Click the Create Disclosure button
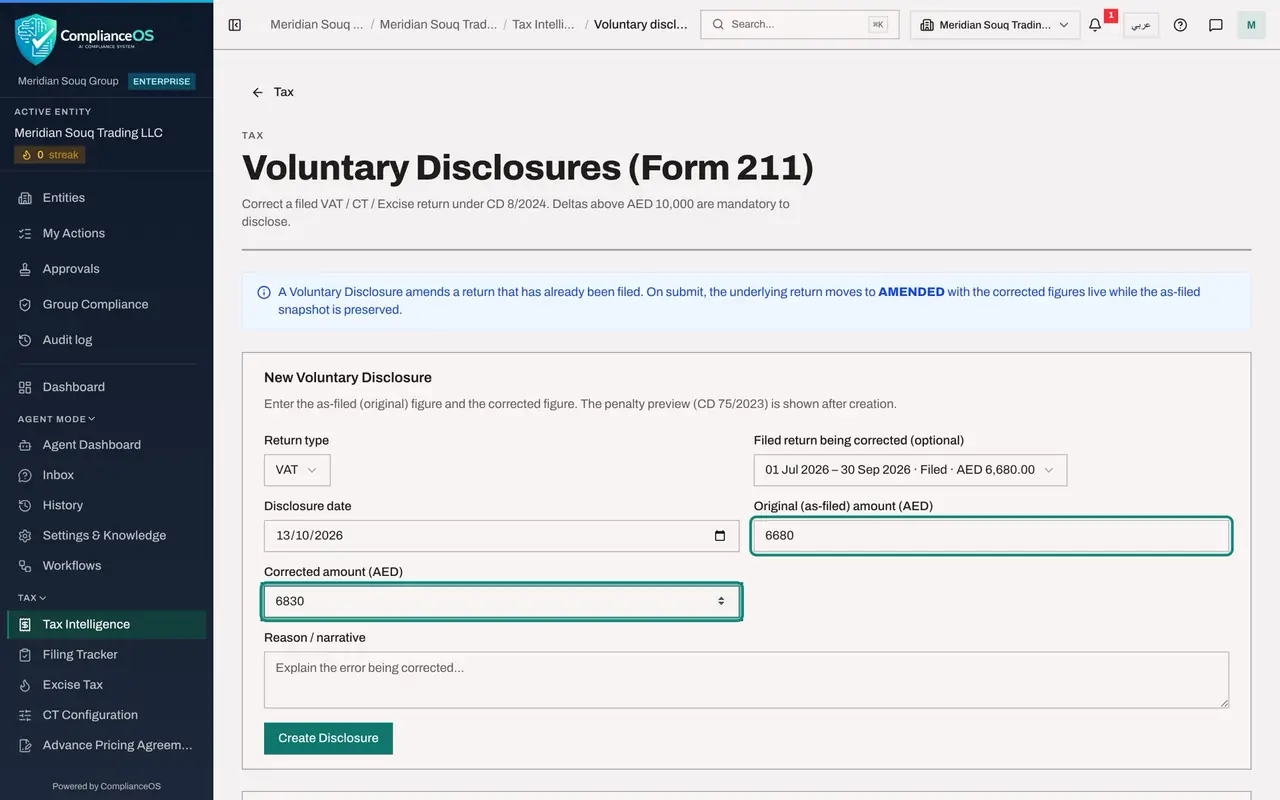The width and height of the screenshot is (1280, 800). tap(328, 738)
